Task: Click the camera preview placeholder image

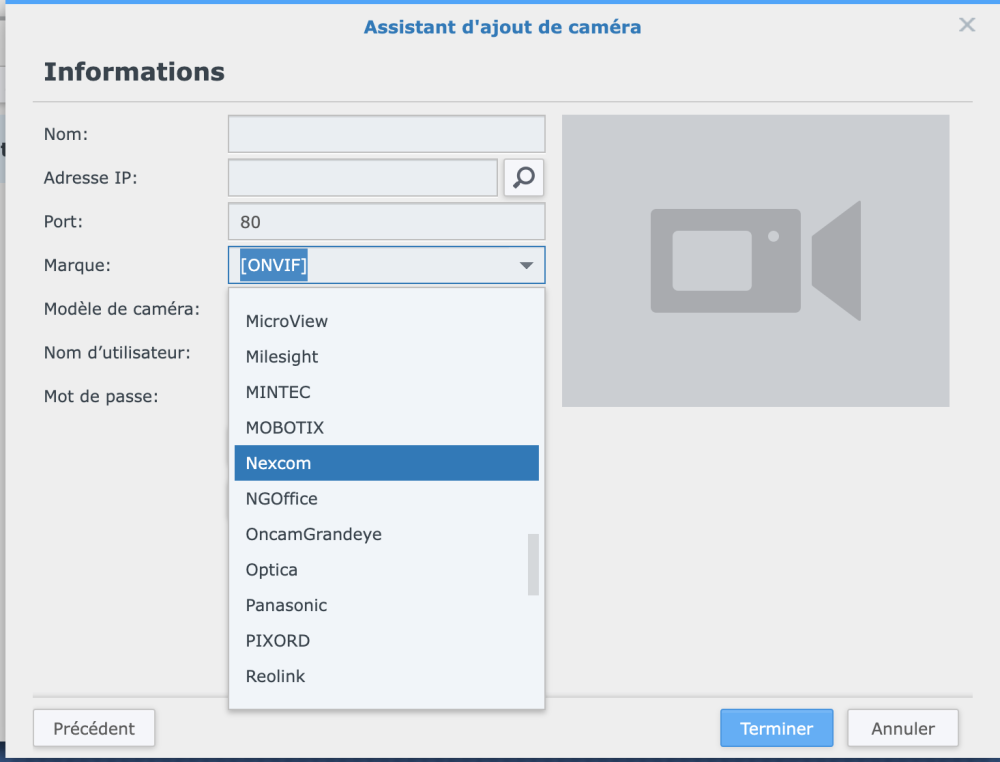Action: click(755, 261)
